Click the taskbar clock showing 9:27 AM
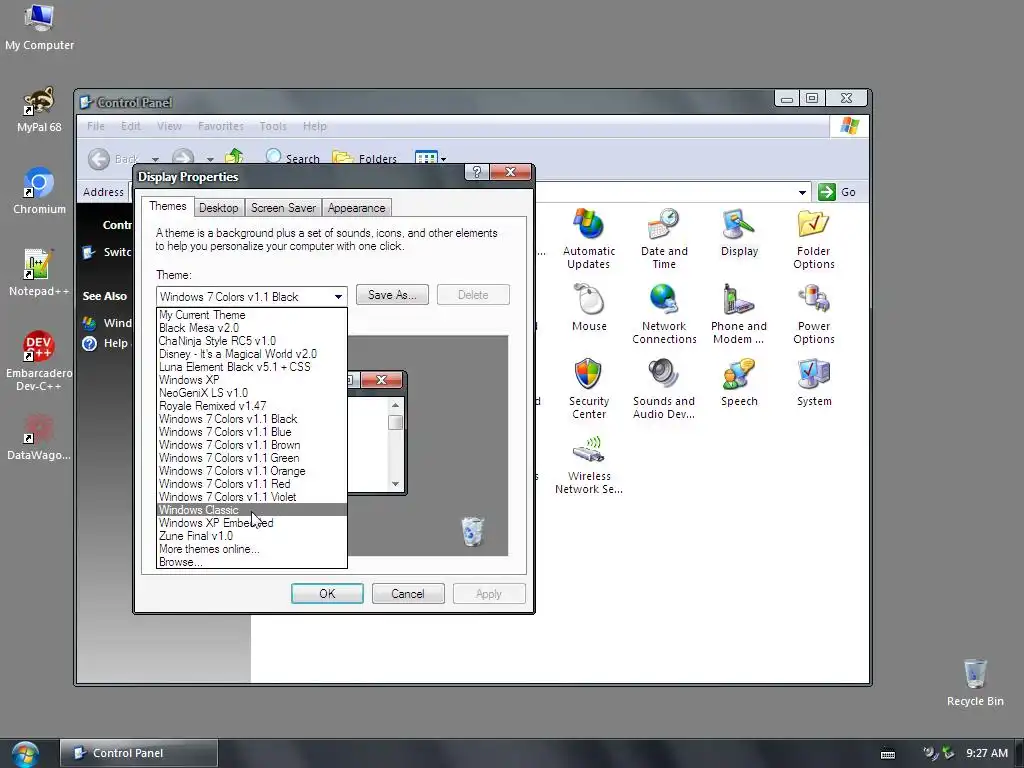Image resolution: width=1024 pixels, height=768 pixels. pos(987,753)
